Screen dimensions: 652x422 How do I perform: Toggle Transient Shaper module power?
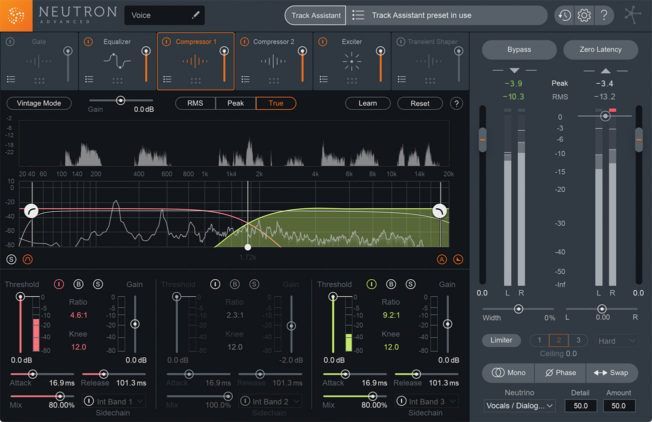tap(400, 42)
